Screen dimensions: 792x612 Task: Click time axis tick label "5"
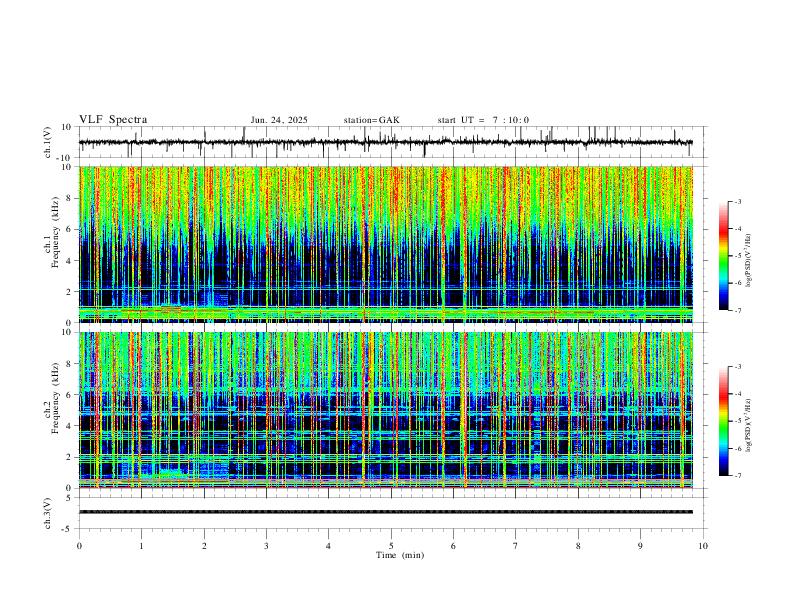tap(391, 546)
